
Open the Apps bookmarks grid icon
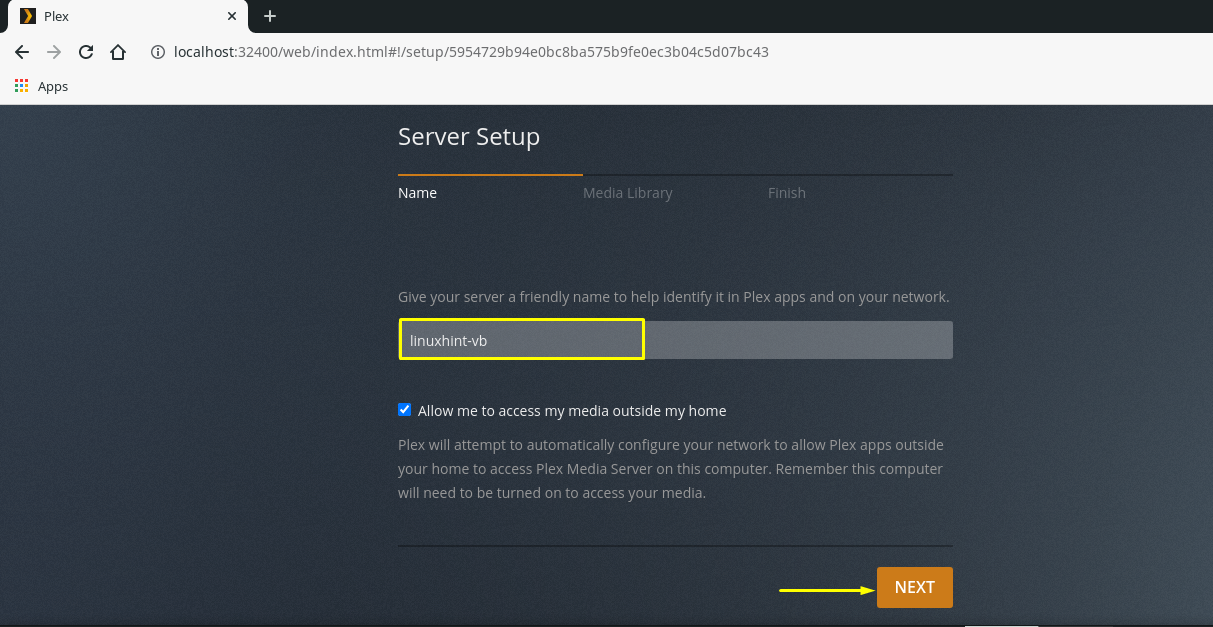[22, 86]
